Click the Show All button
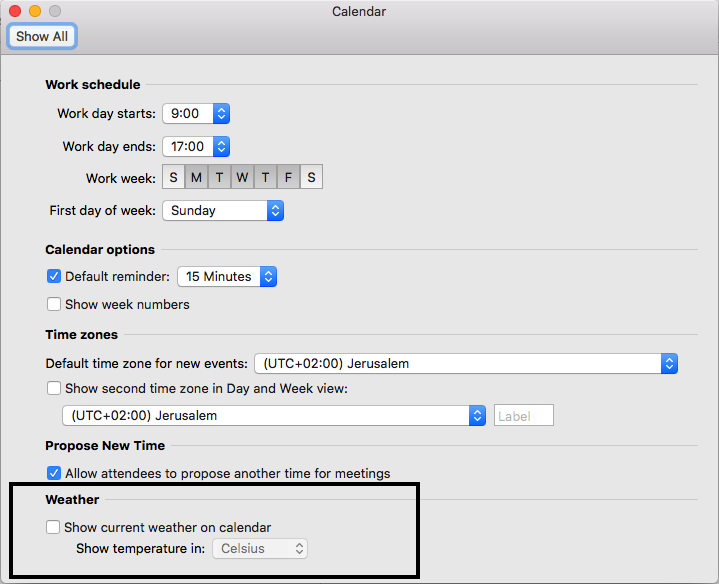Screen dimensions: 719x584 pos(42,36)
